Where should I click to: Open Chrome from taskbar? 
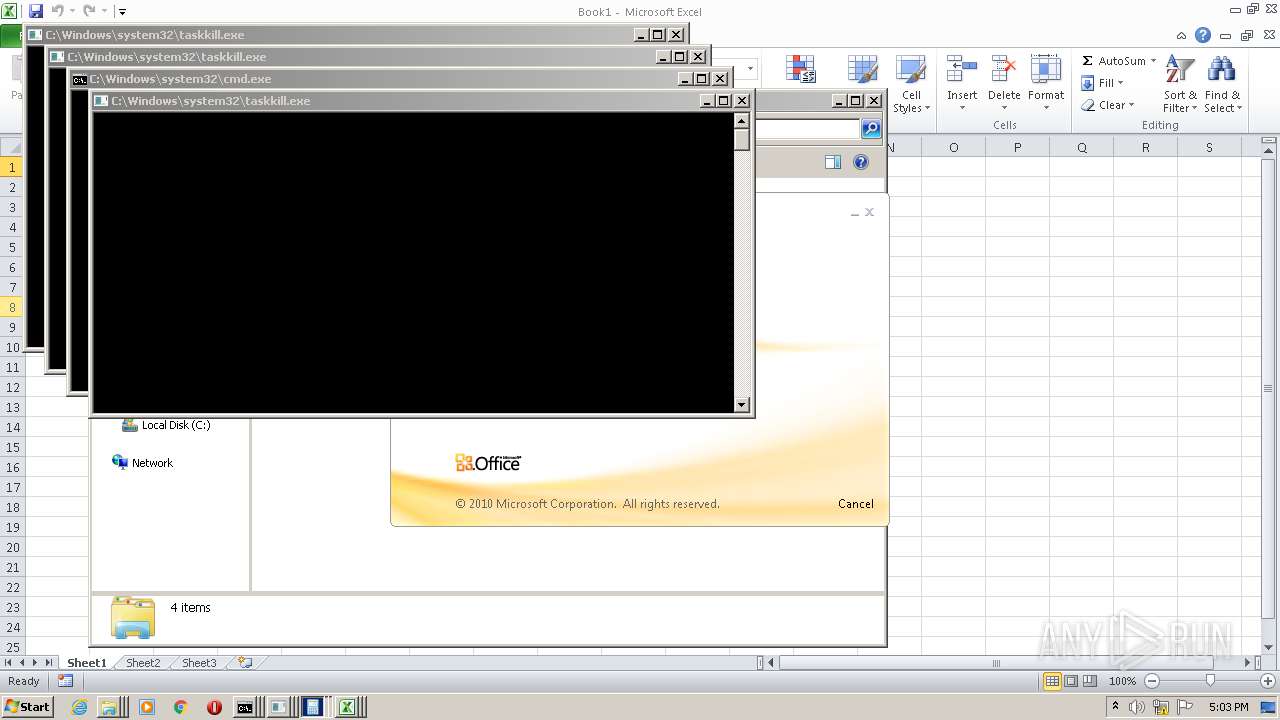click(180, 707)
